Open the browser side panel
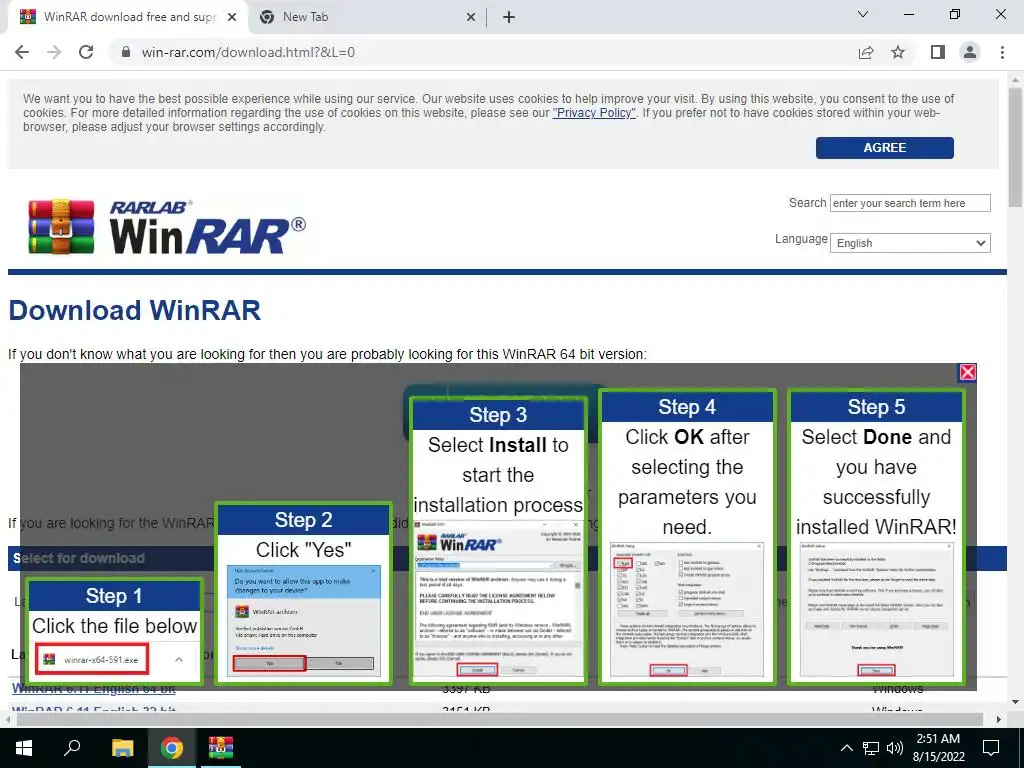1024x768 pixels. click(938, 52)
